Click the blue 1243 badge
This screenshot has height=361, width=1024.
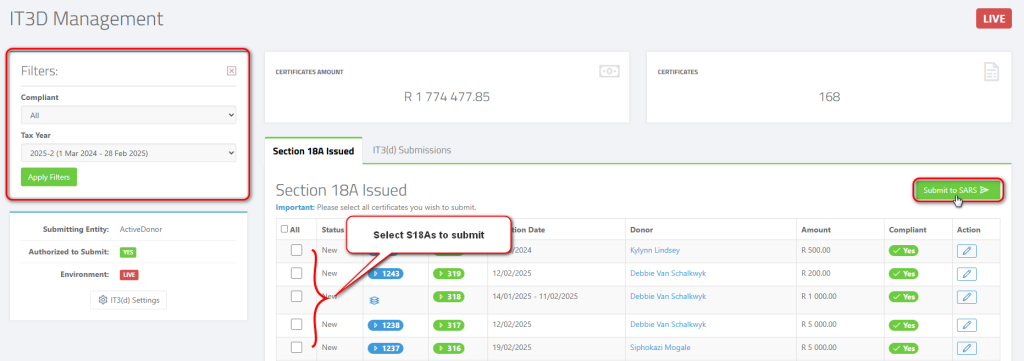click(x=385, y=274)
